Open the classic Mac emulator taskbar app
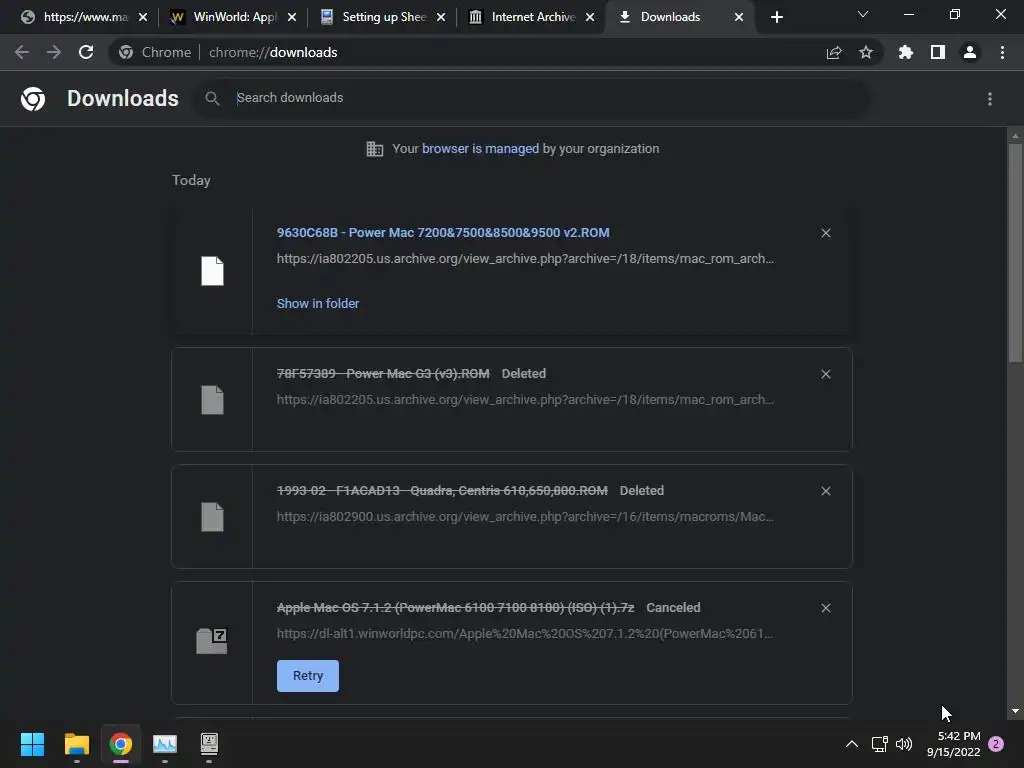The width and height of the screenshot is (1024, 768). pos(209,744)
